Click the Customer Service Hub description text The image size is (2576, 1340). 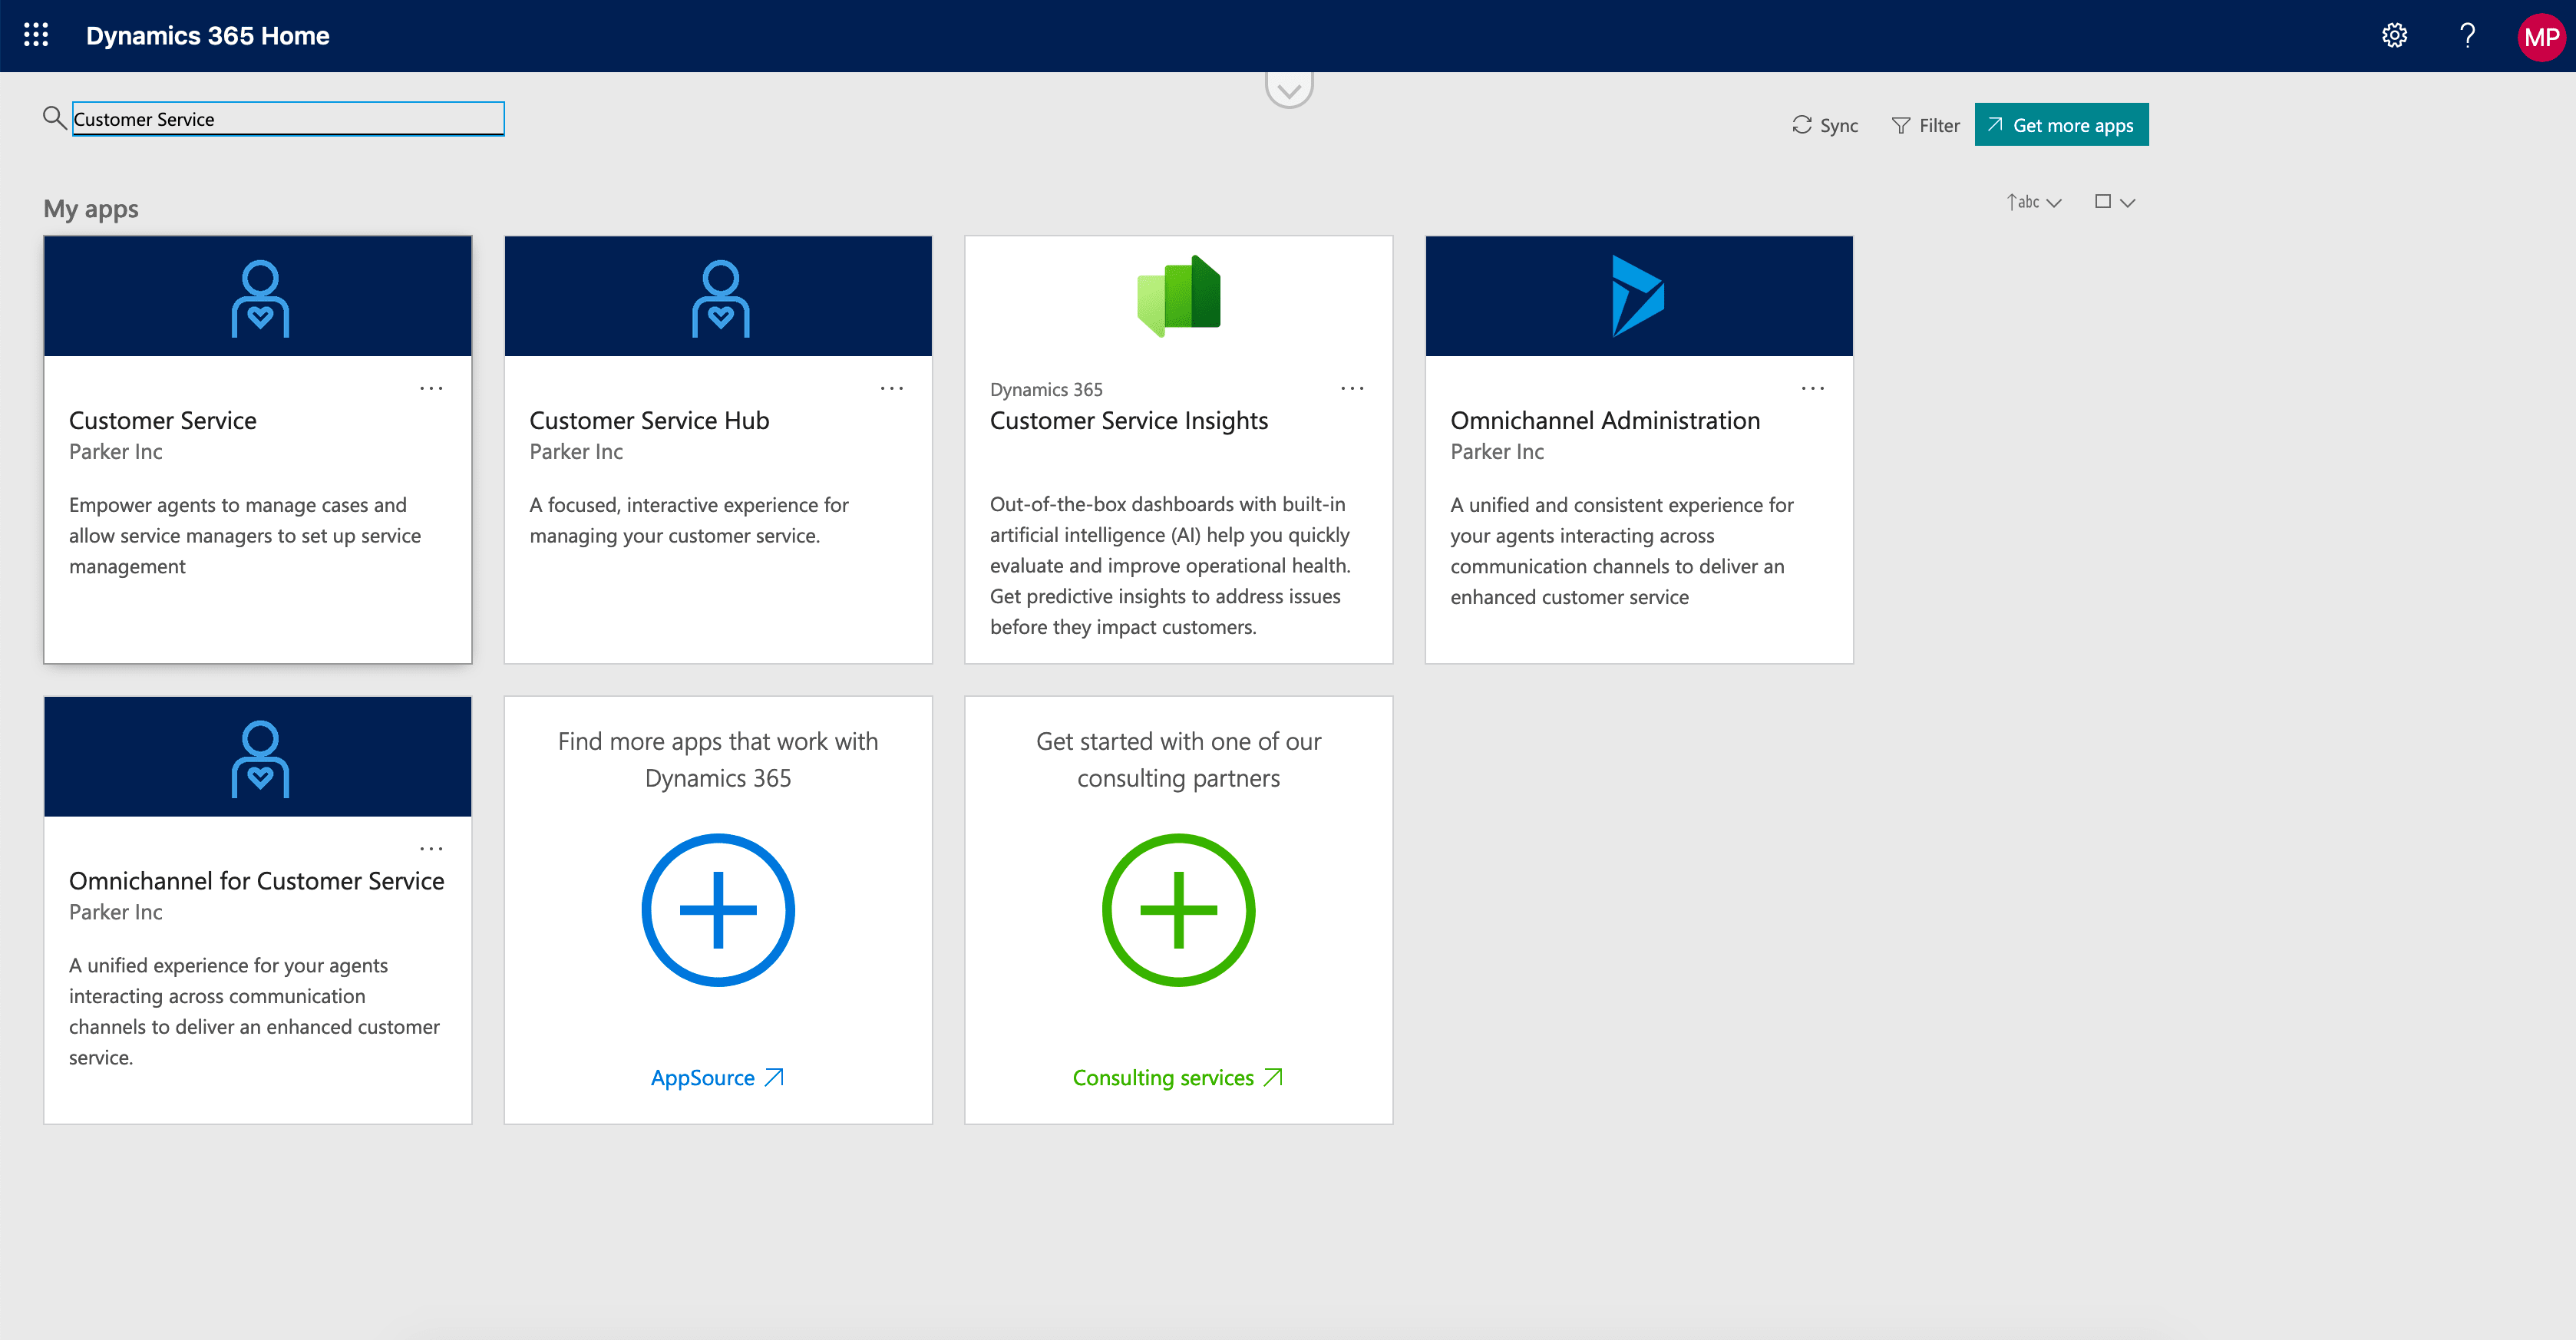[x=689, y=520]
